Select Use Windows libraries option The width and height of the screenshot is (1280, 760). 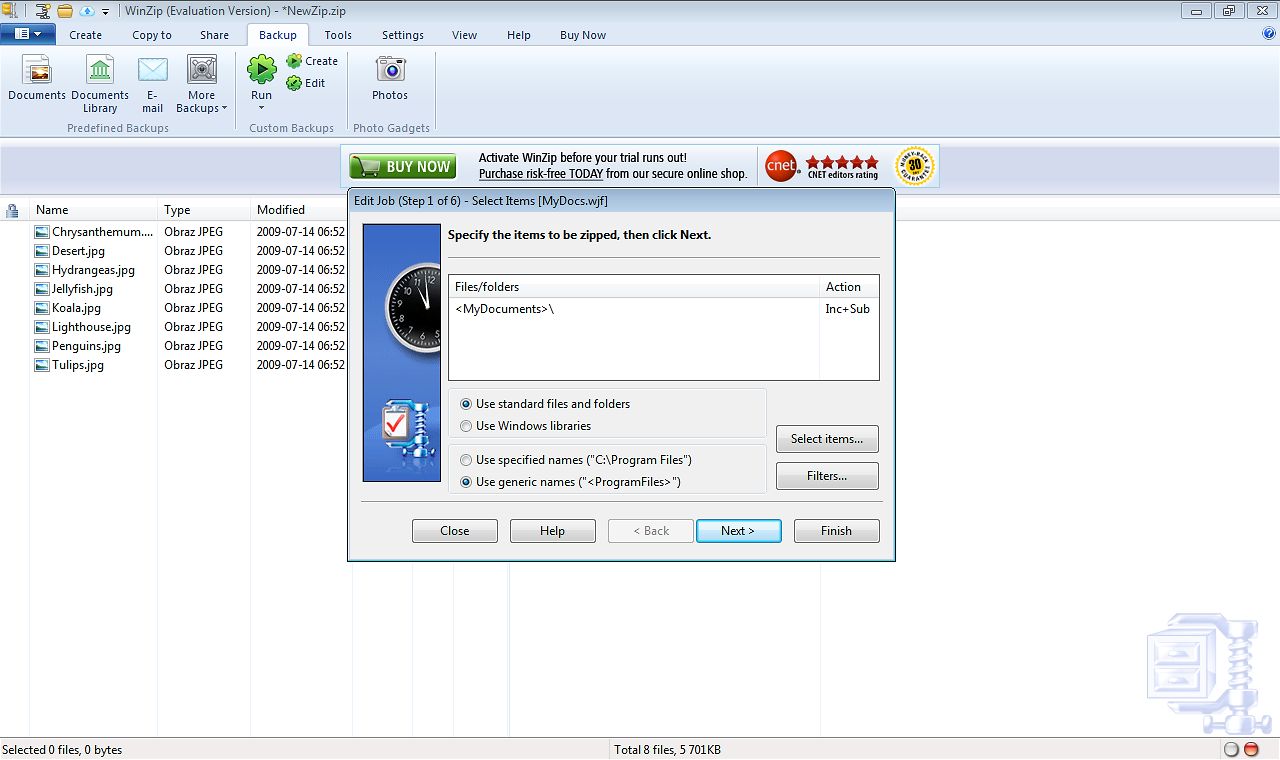tap(525, 426)
